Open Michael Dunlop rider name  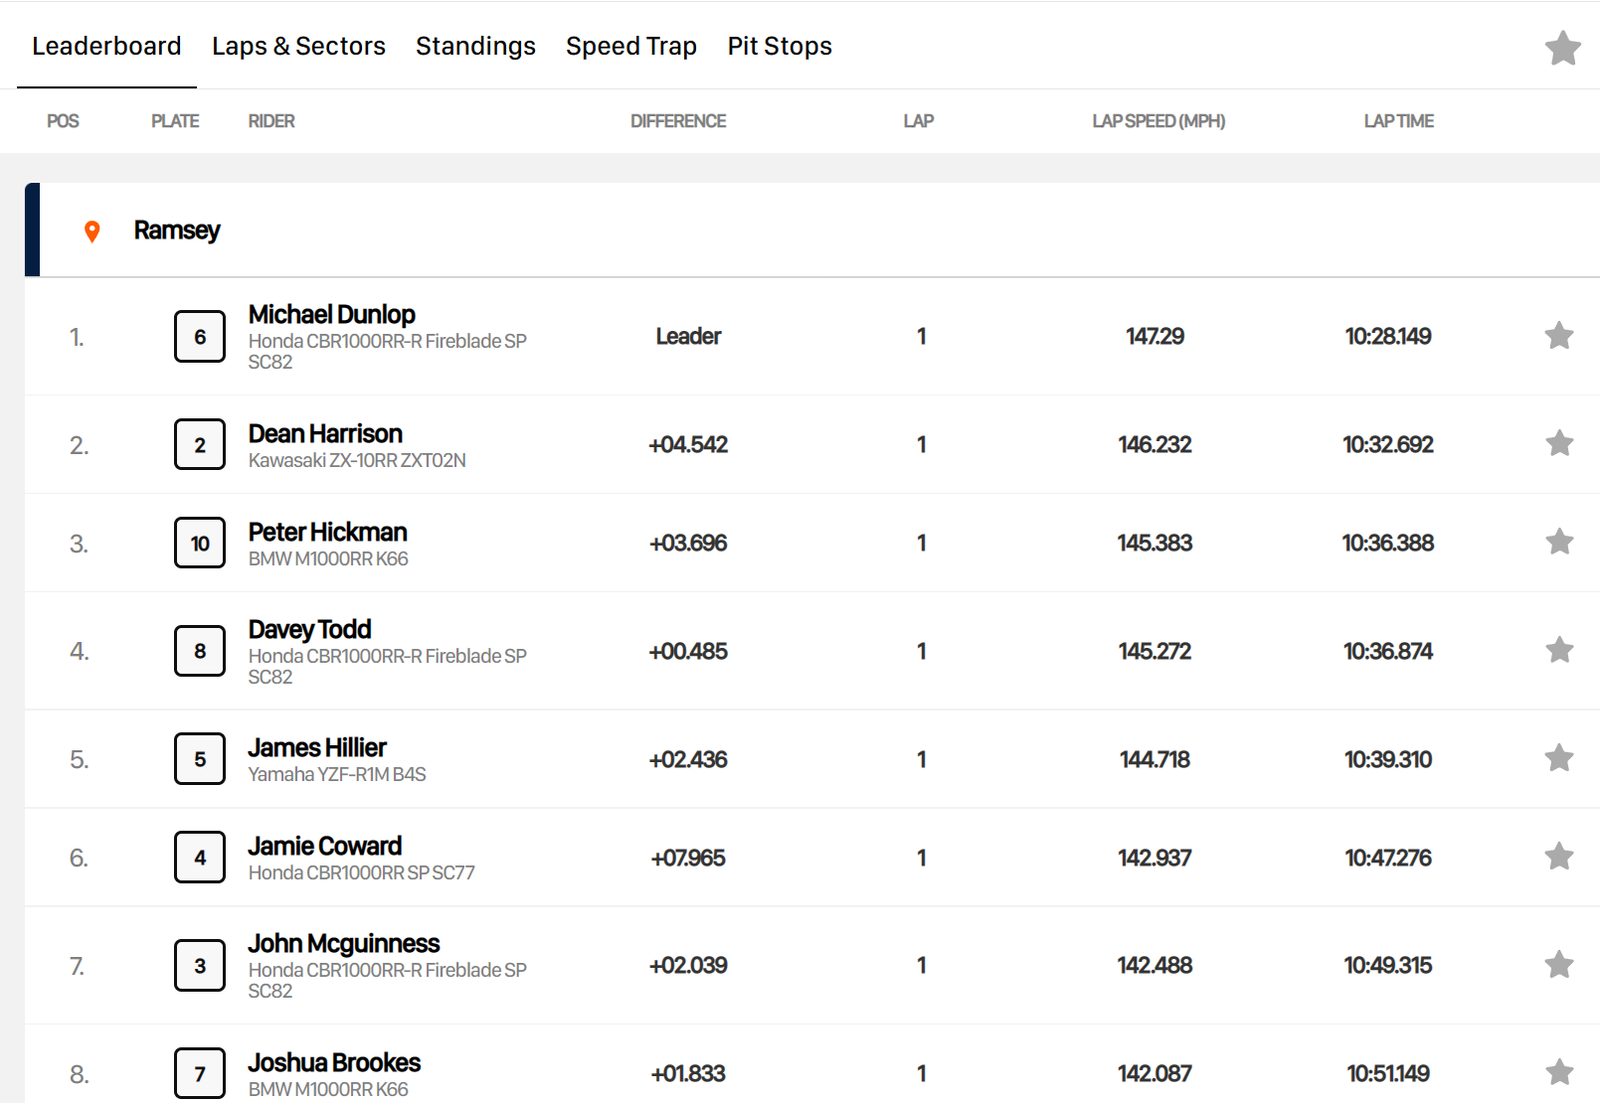pos(331,314)
